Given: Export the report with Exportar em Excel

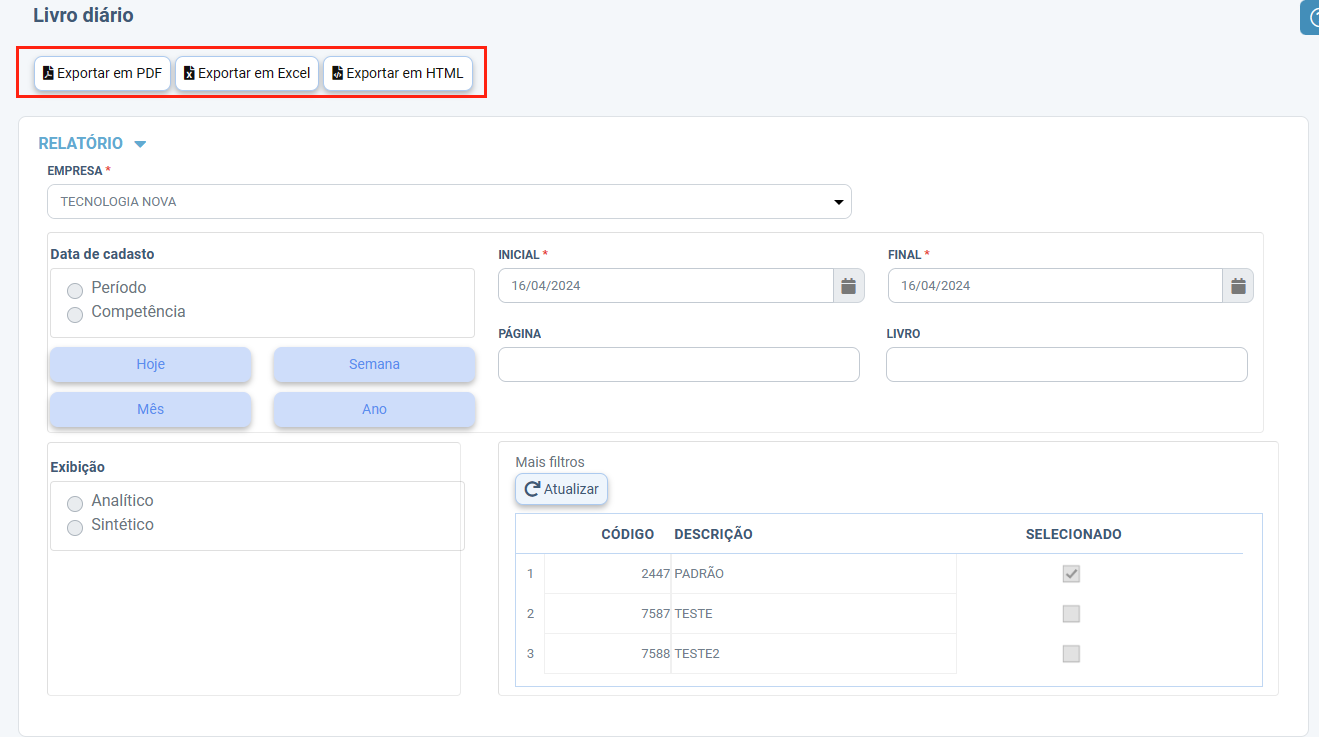Looking at the screenshot, I should click(x=247, y=73).
